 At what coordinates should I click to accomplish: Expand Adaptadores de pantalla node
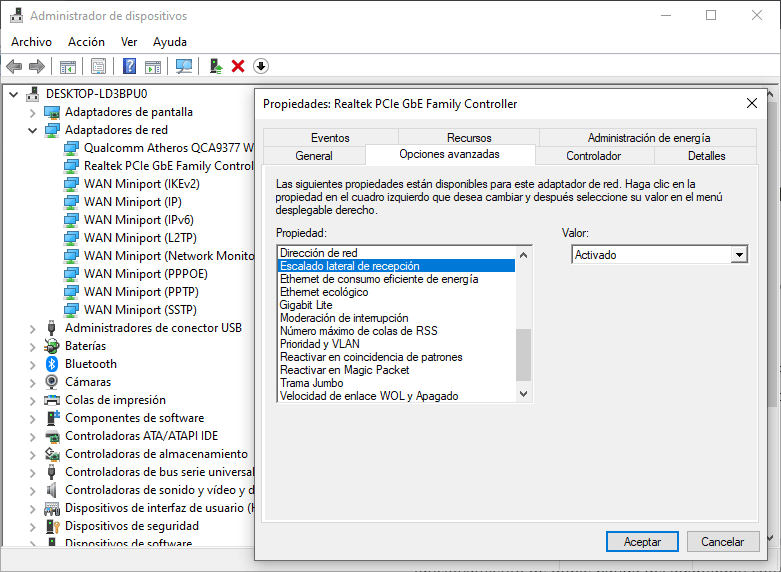(x=33, y=112)
